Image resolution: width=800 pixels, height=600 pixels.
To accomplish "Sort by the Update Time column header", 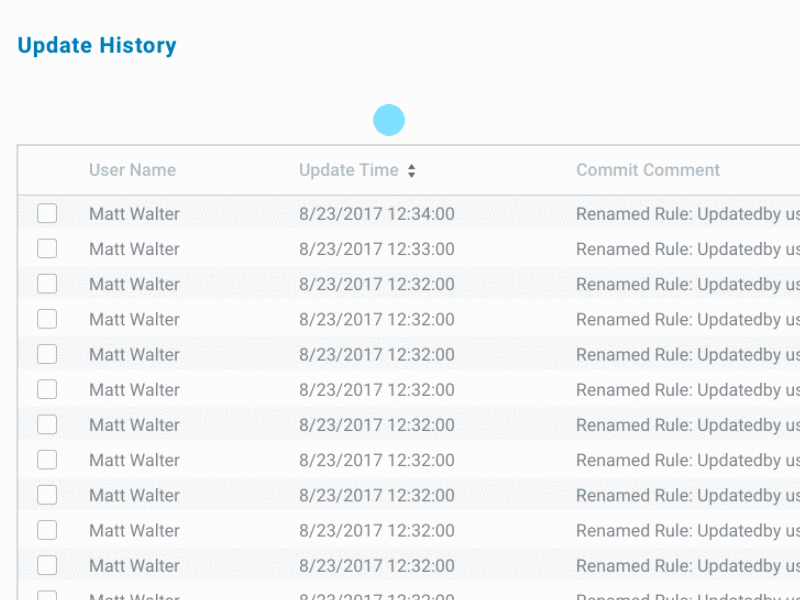I will (x=349, y=170).
